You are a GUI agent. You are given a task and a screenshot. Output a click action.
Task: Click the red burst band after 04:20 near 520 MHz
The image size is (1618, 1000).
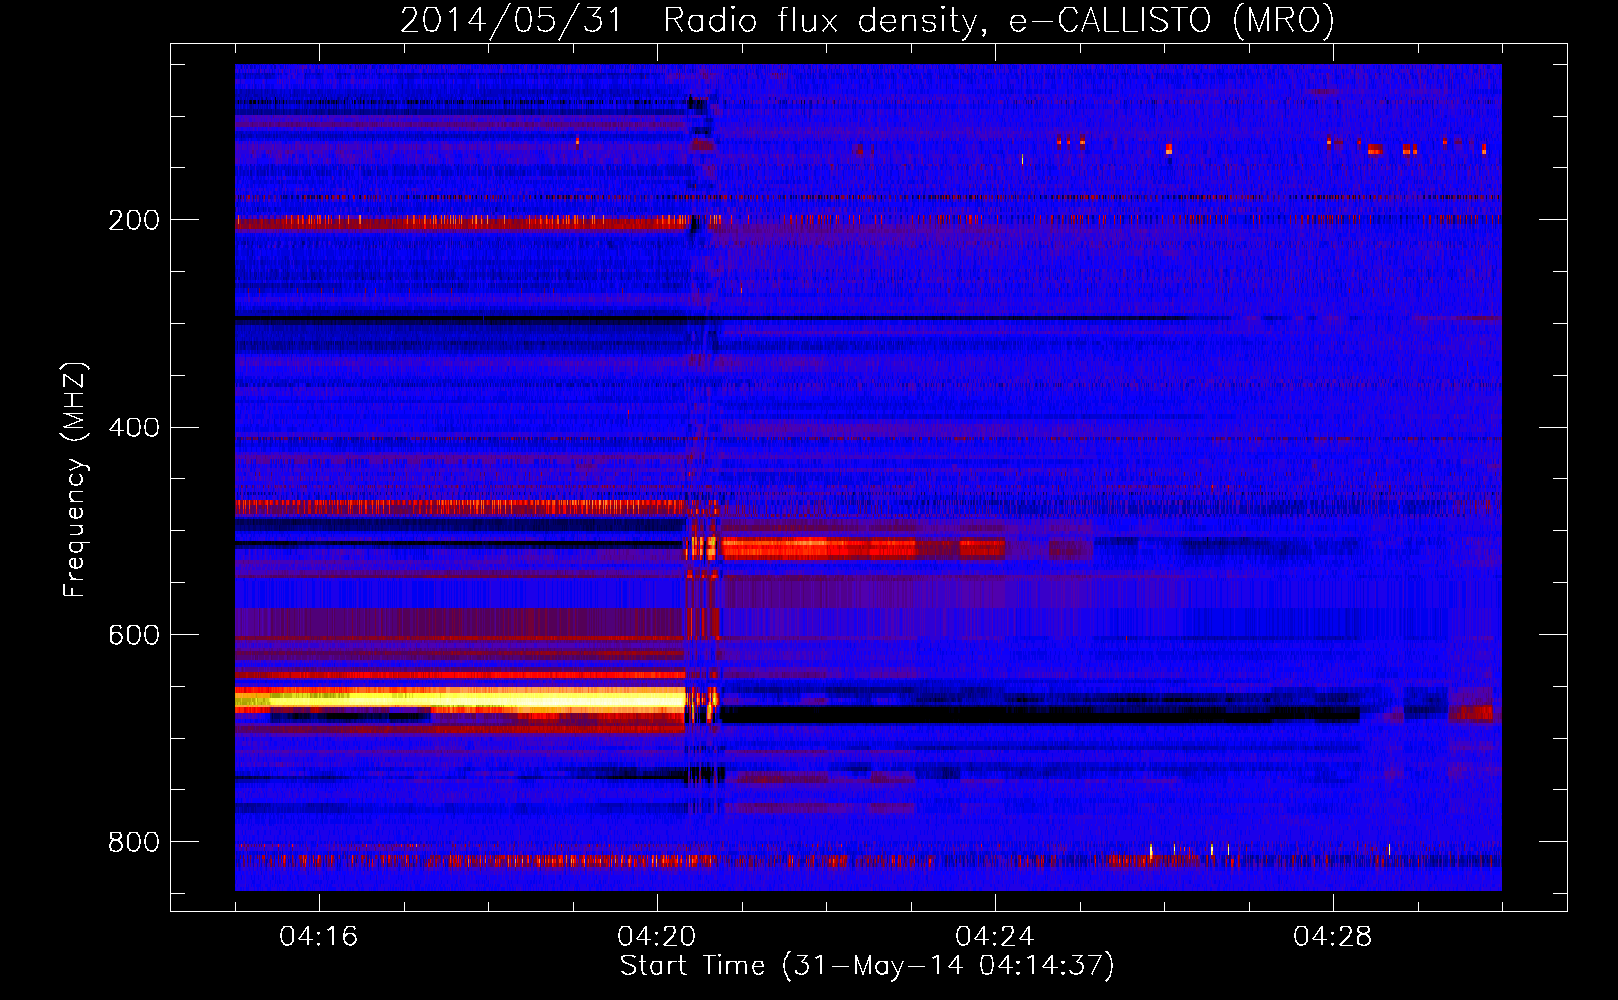click(862, 548)
